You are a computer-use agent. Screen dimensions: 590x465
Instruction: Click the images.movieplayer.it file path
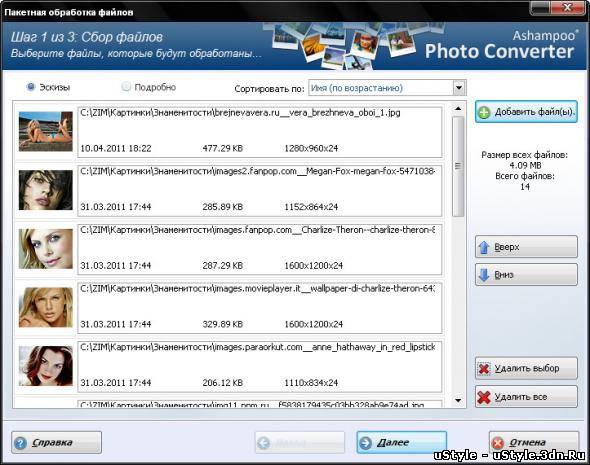click(x=258, y=289)
